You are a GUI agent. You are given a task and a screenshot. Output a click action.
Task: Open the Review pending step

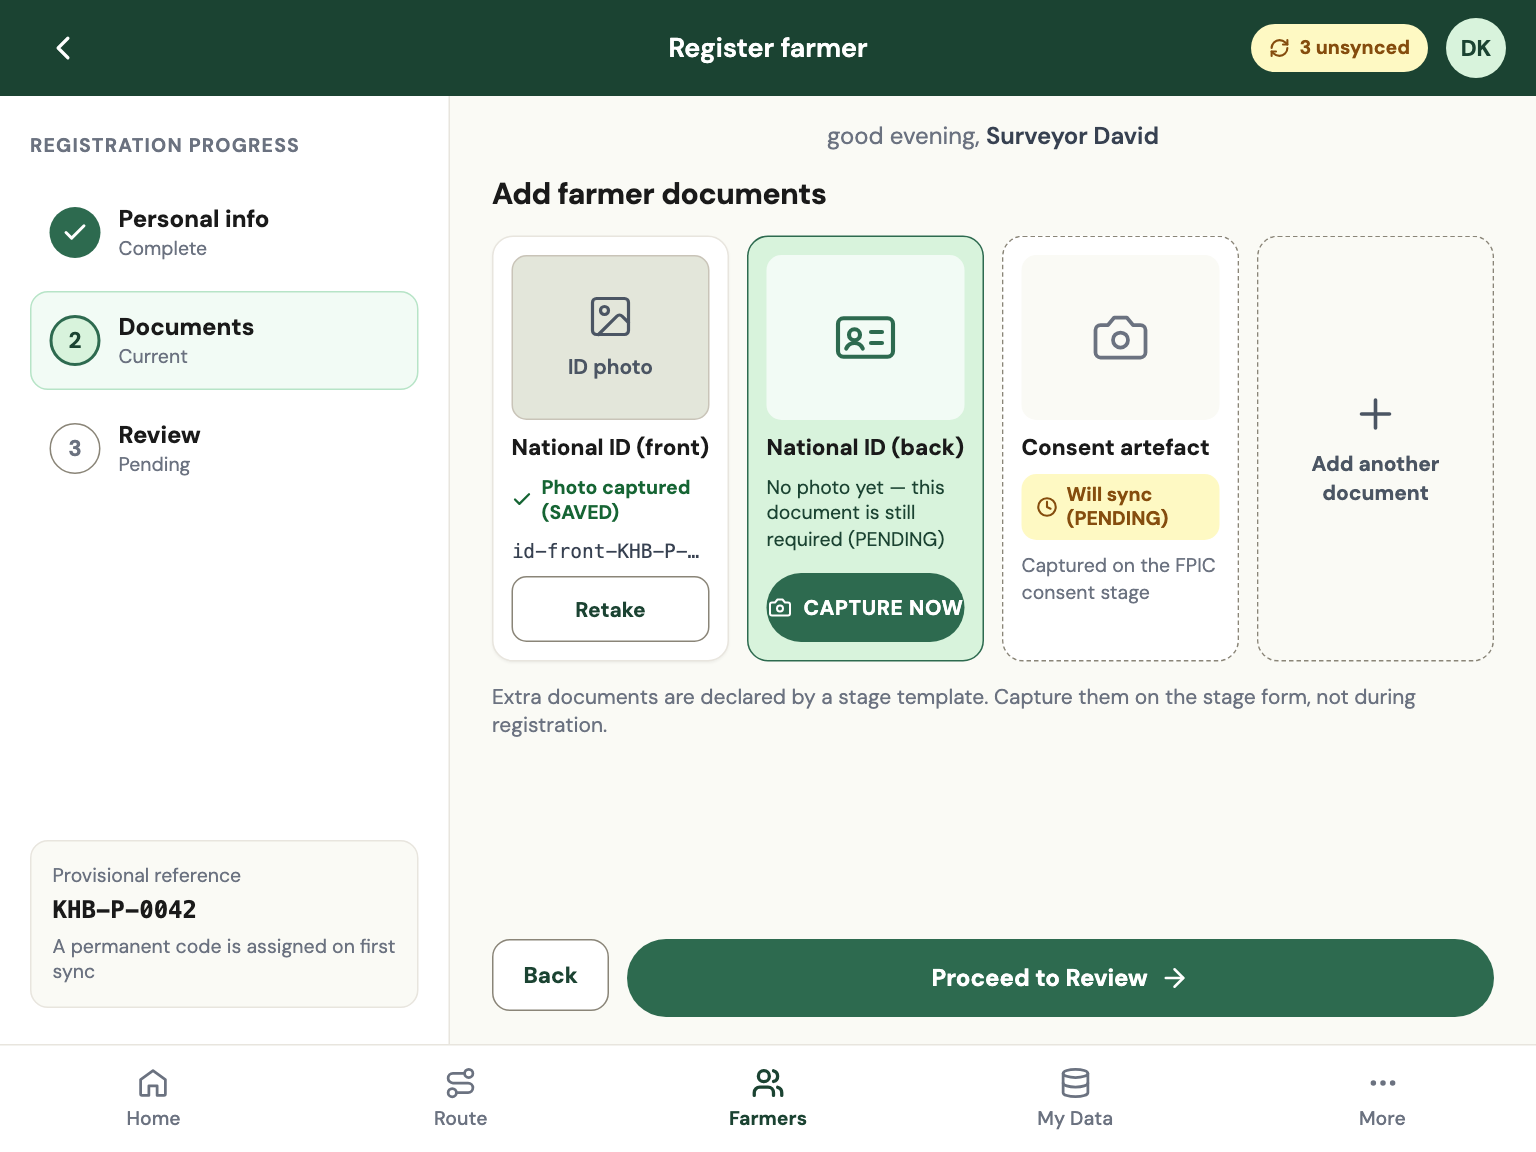point(224,448)
